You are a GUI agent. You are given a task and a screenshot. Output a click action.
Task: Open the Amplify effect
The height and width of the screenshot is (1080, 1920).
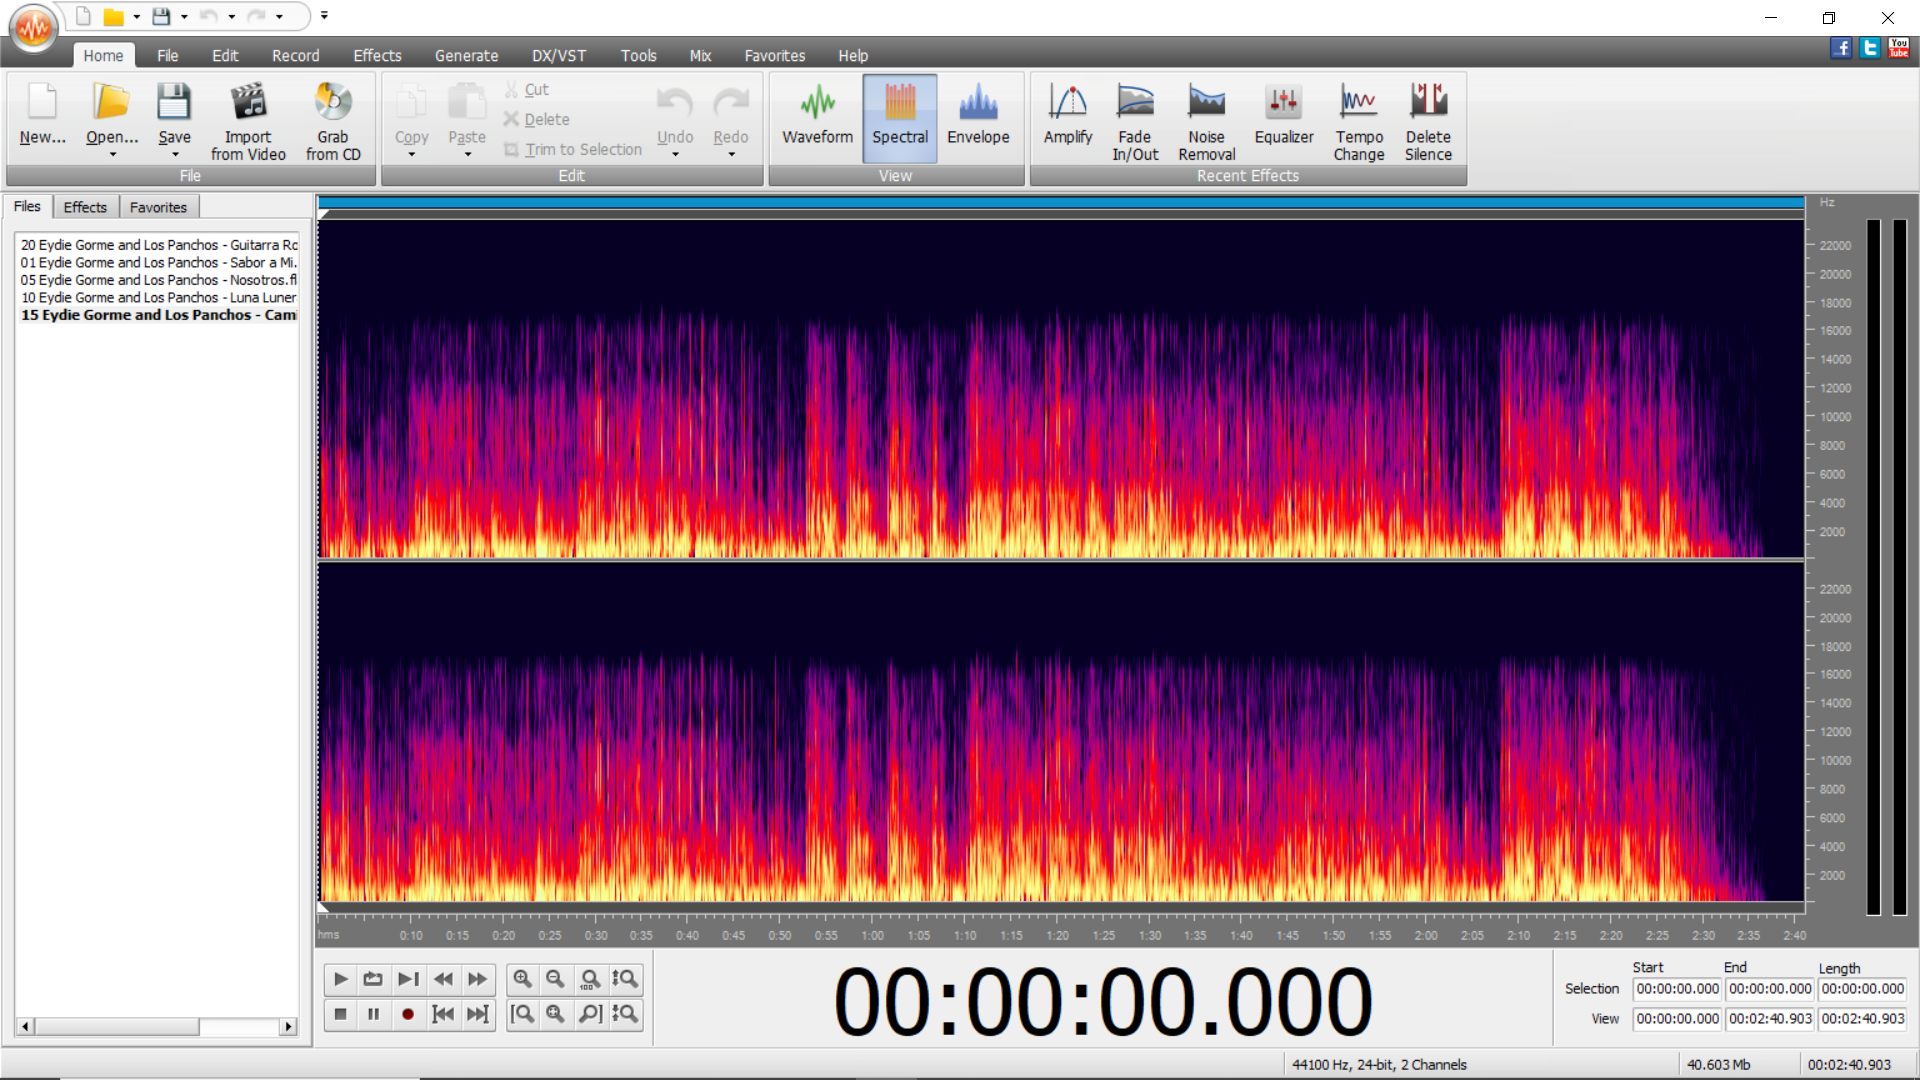[x=1067, y=117]
